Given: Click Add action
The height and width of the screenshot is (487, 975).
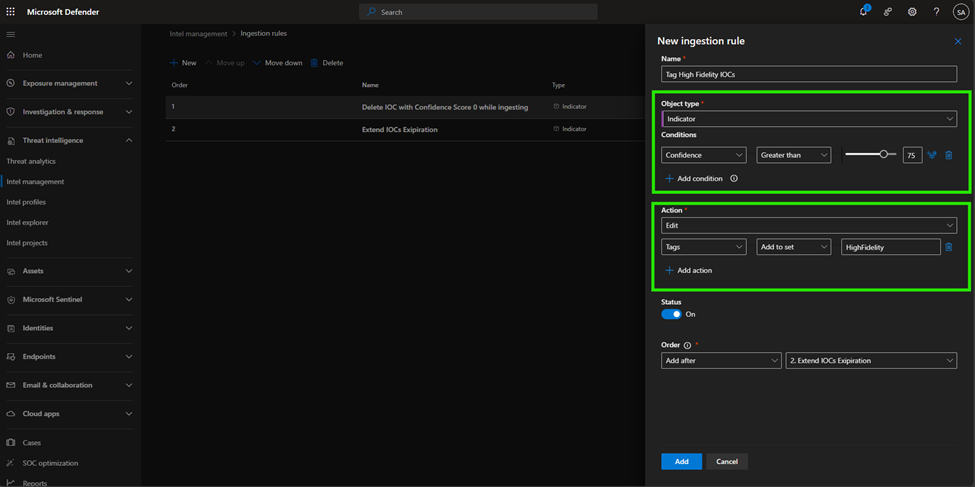Looking at the screenshot, I should click(689, 271).
